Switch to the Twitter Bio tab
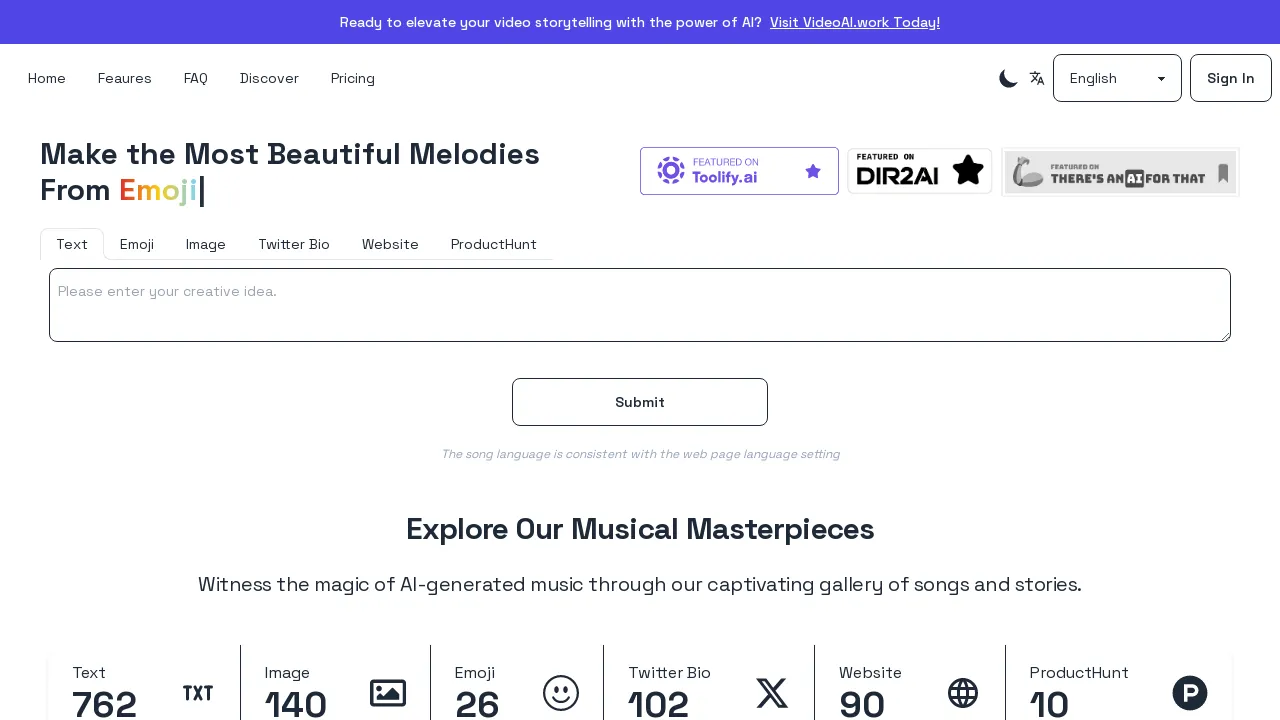 coord(294,244)
